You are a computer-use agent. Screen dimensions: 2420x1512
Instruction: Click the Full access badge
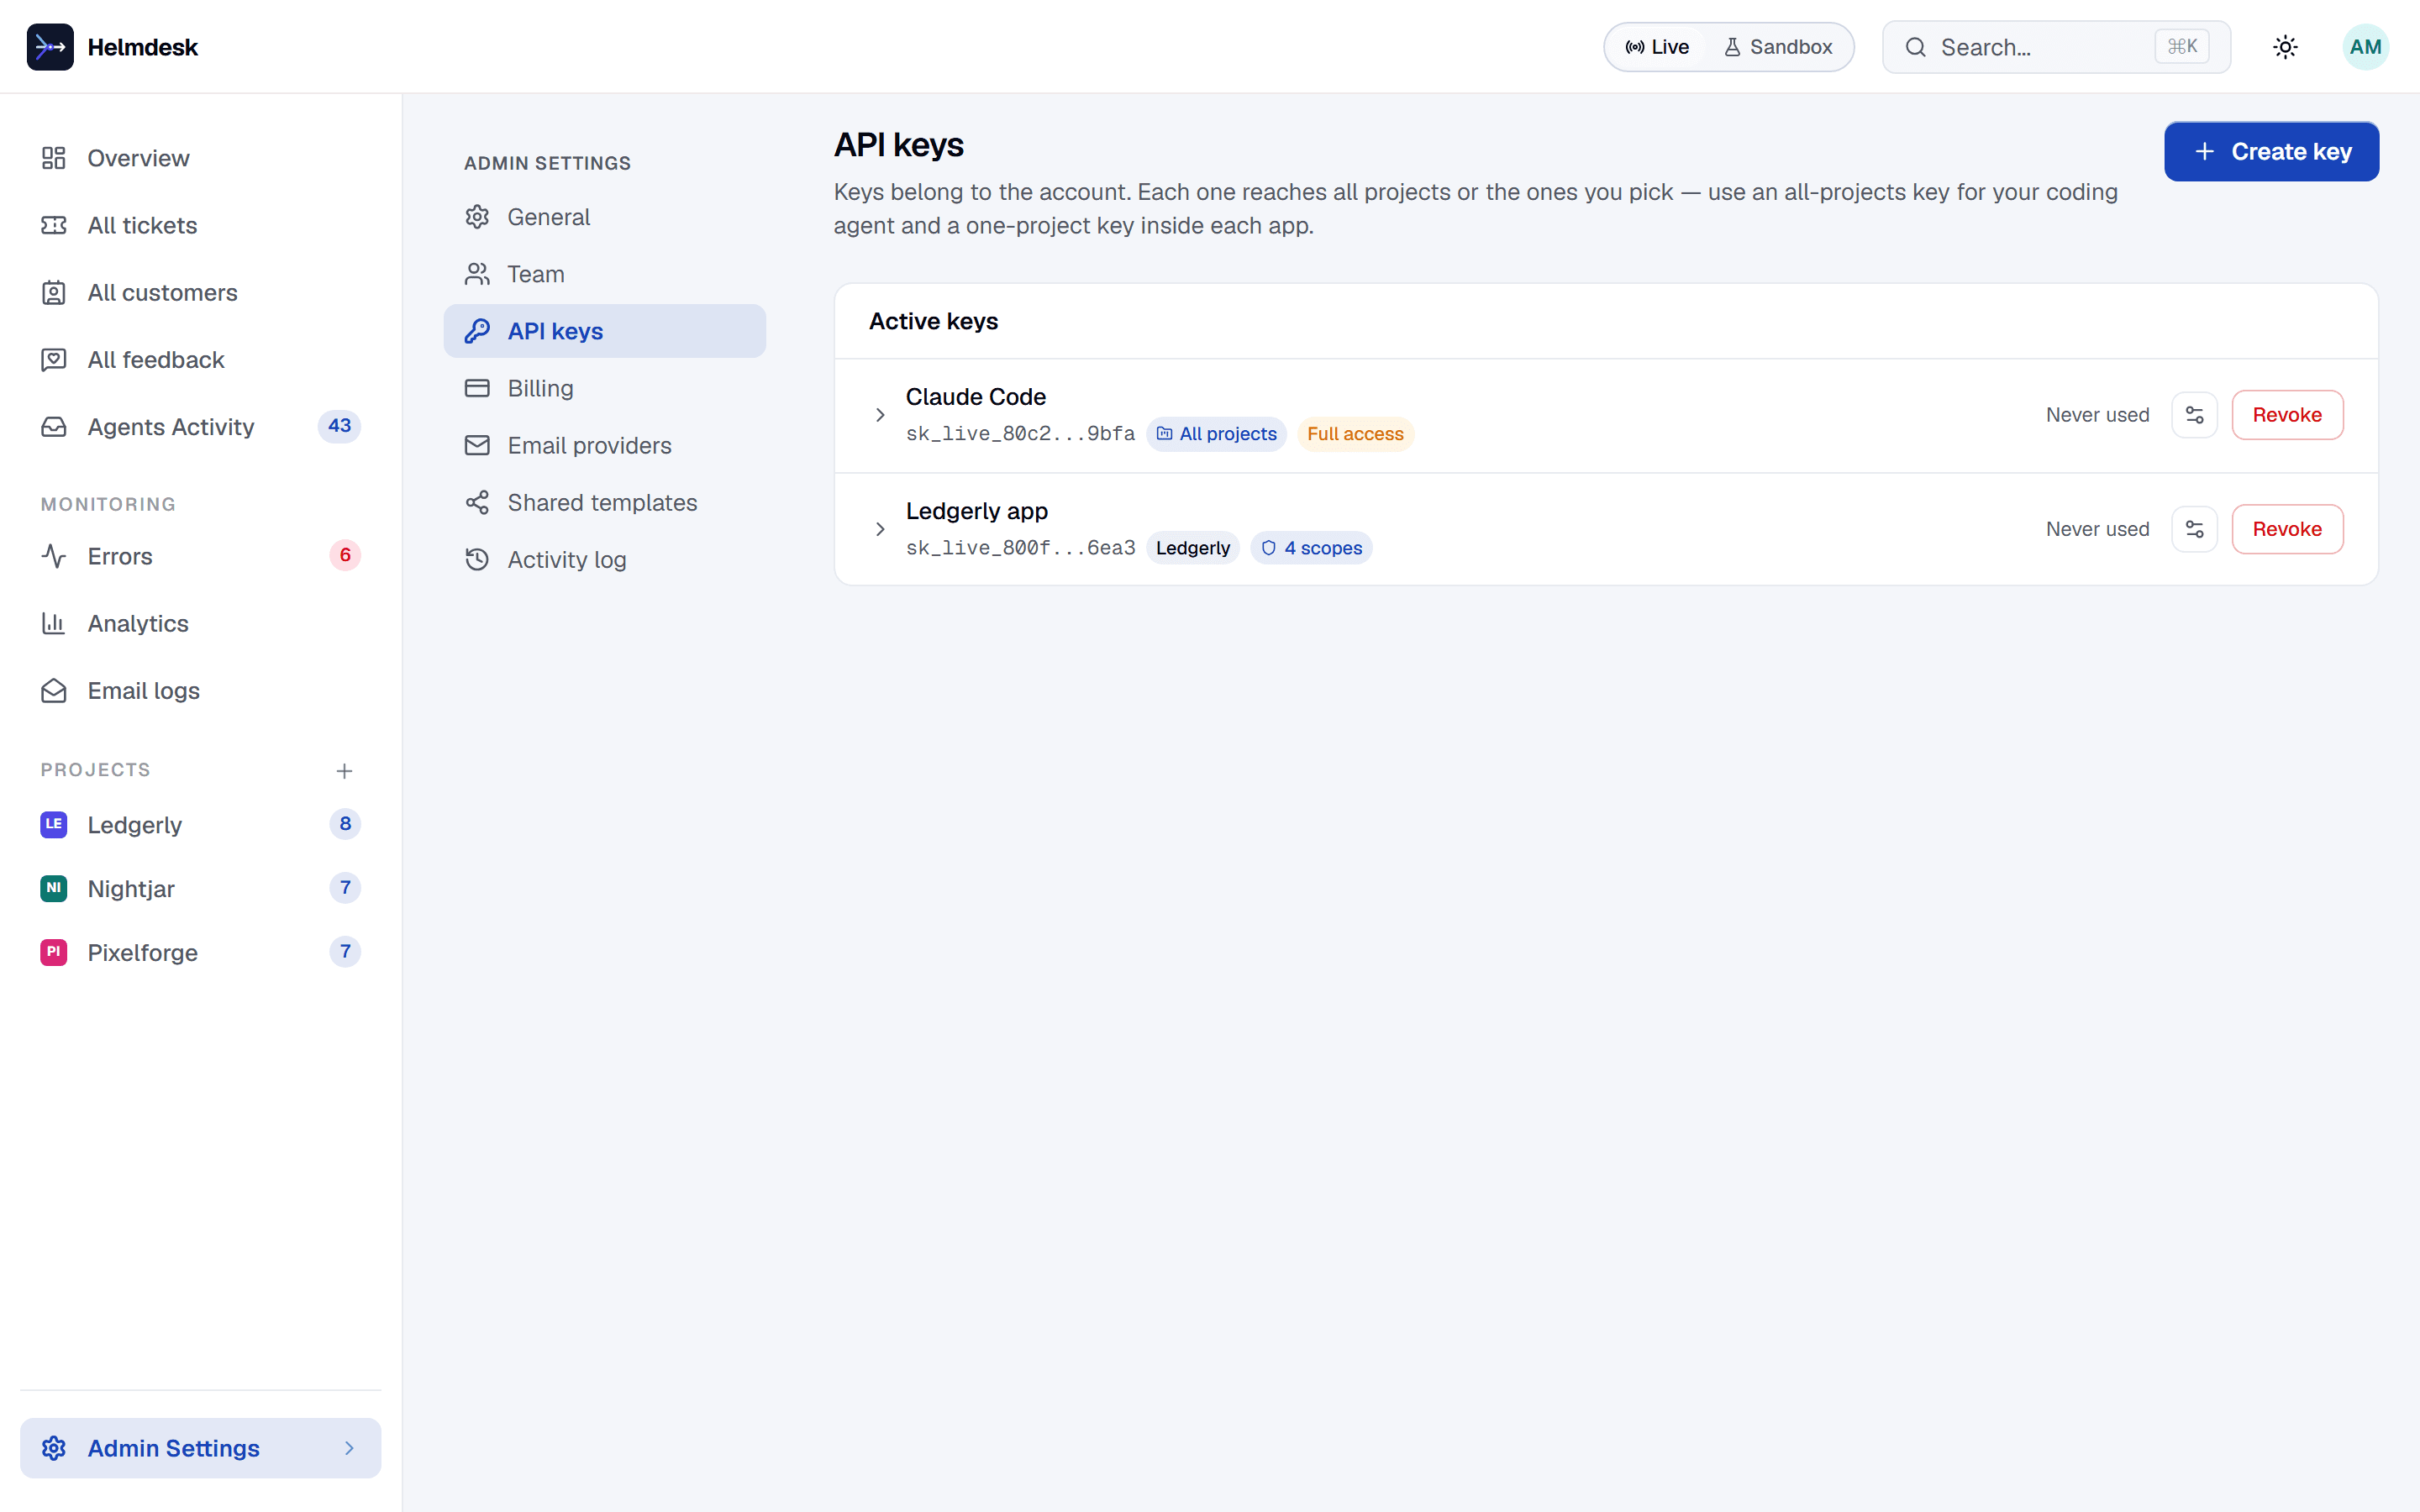point(1355,434)
